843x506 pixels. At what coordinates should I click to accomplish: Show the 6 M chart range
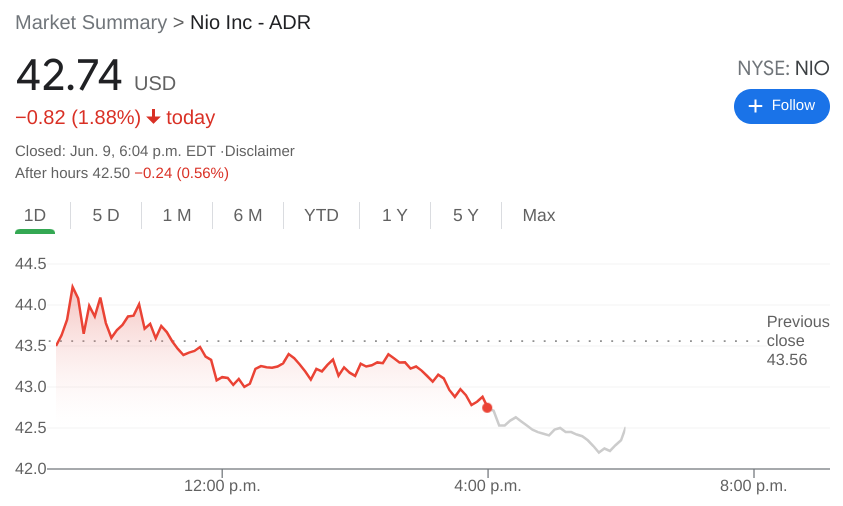[248, 216]
